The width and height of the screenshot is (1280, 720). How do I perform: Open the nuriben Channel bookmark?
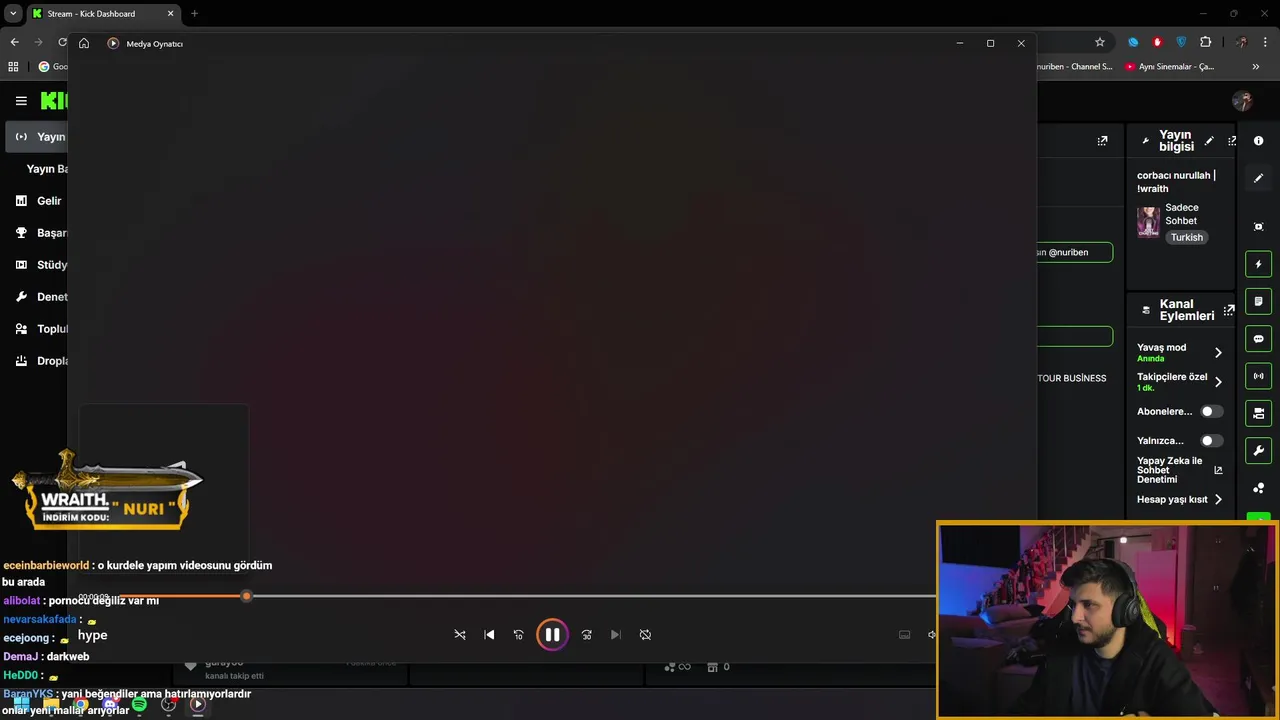click(1075, 67)
